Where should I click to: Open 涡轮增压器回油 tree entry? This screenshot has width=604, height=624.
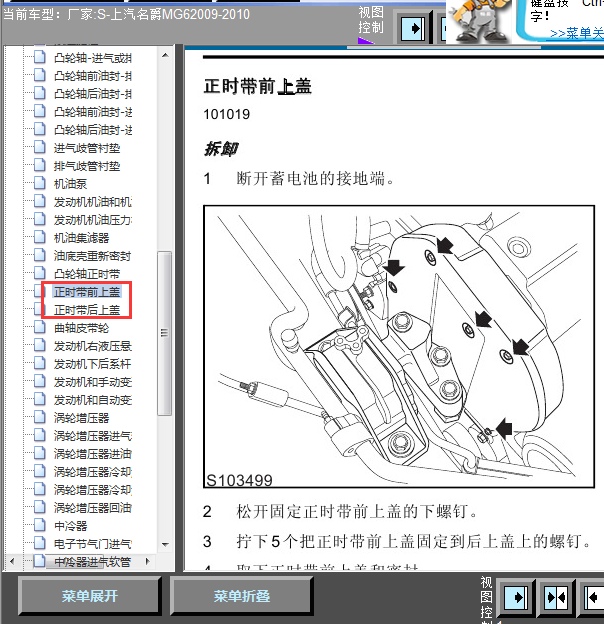(x=93, y=508)
